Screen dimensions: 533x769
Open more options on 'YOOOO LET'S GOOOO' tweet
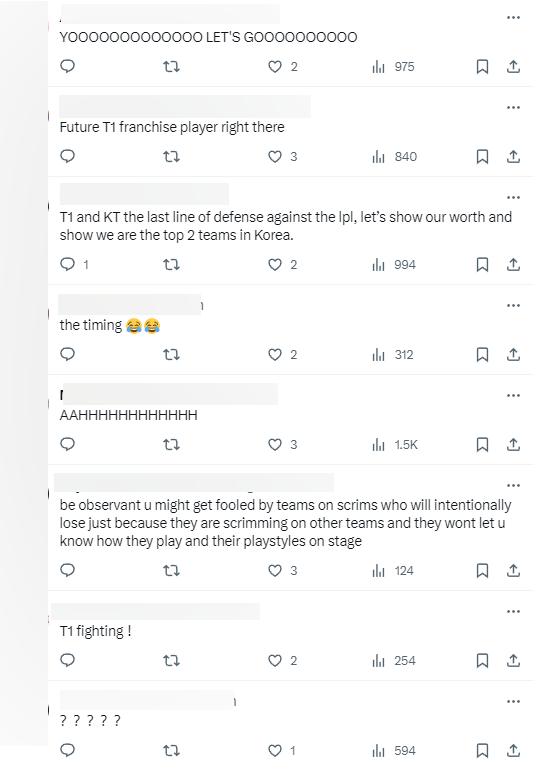pyautogui.click(x=513, y=18)
